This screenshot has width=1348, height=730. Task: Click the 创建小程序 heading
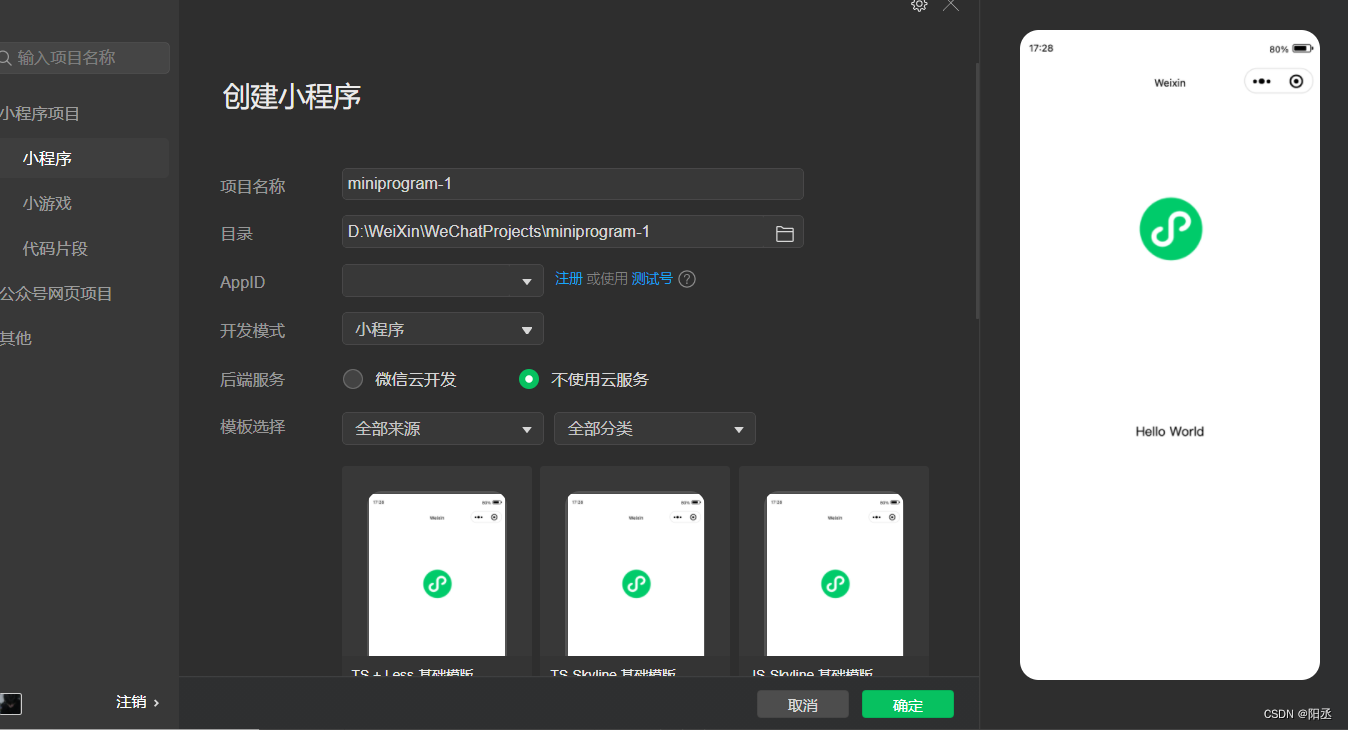292,97
